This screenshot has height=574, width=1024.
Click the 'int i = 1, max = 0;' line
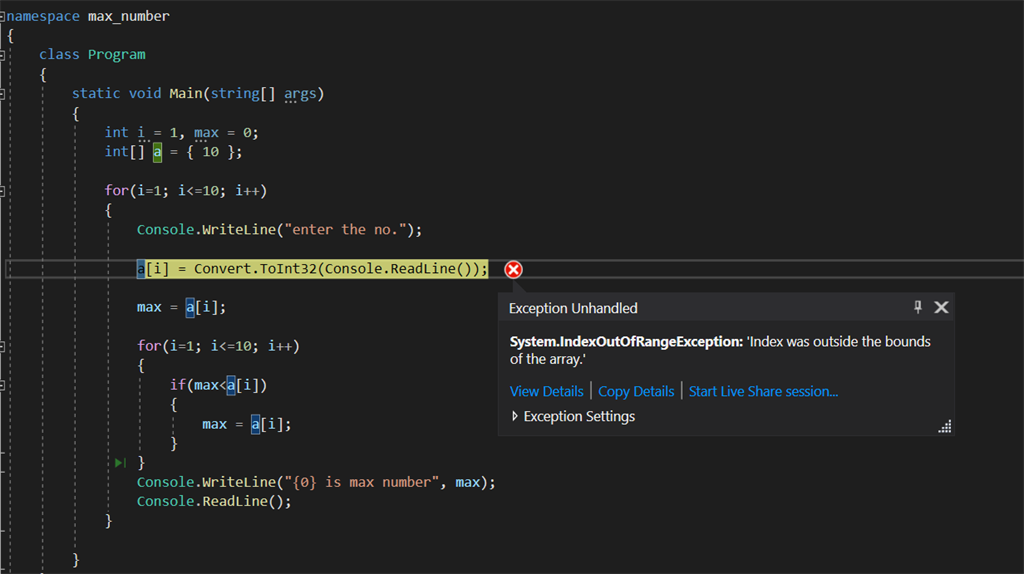tap(182, 133)
